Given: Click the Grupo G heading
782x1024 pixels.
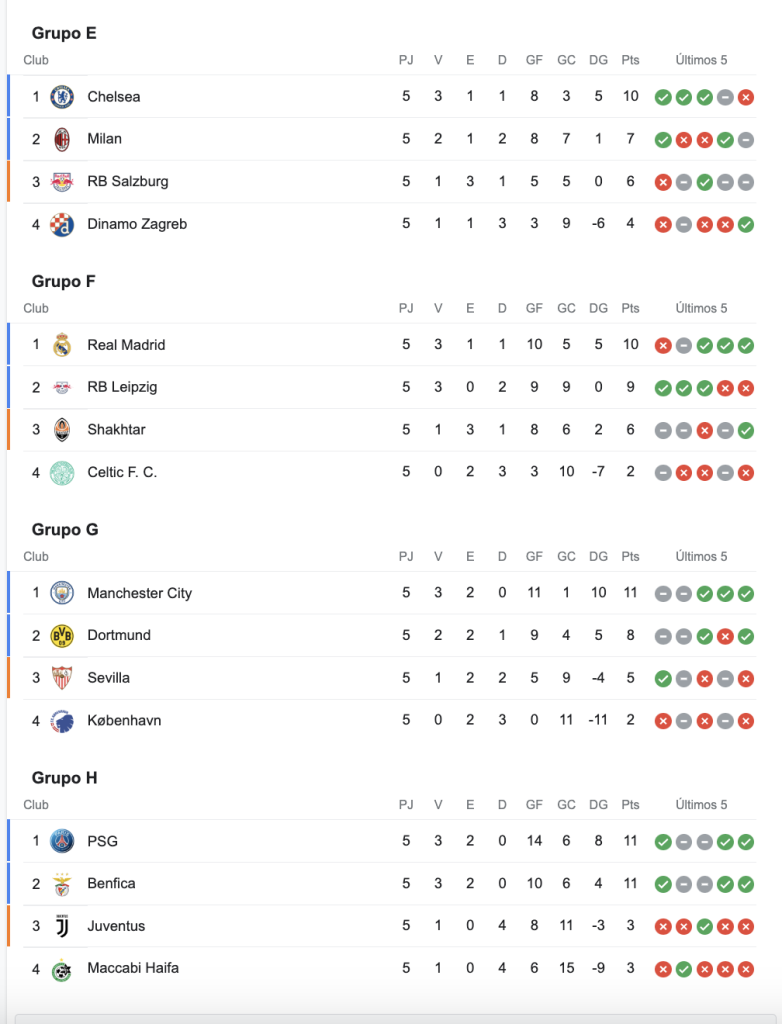Looking at the screenshot, I should coord(65,529).
